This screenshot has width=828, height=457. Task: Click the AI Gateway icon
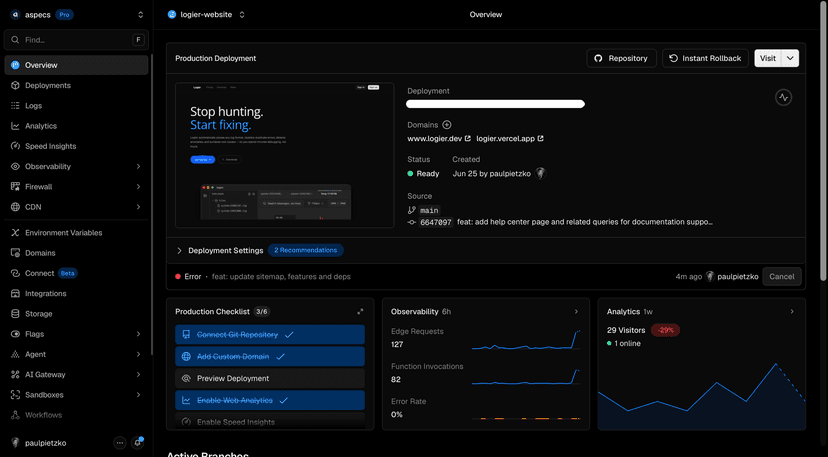point(15,374)
